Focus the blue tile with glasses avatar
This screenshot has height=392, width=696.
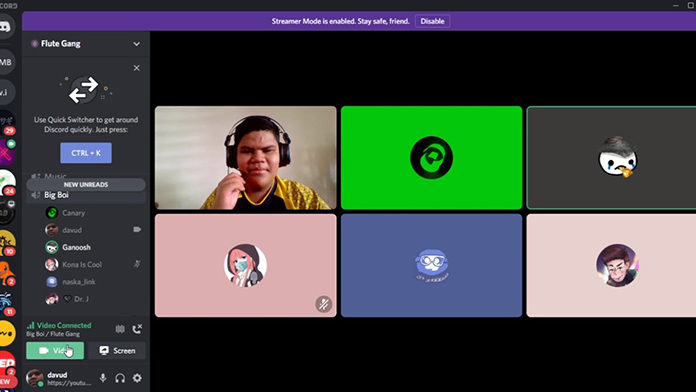(431, 265)
